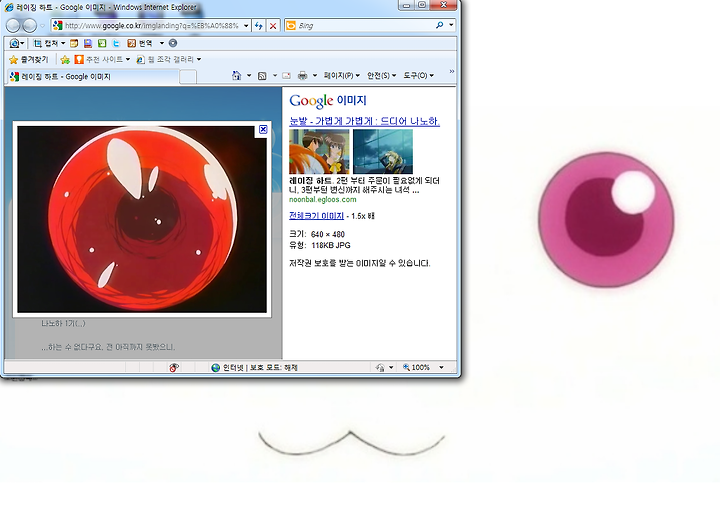The image size is (720, 513).
Task: Click the browser Forward button
Action: (x=29, y=26)
